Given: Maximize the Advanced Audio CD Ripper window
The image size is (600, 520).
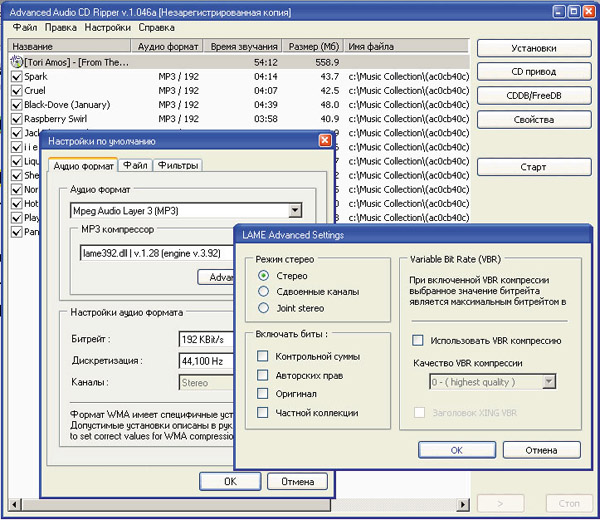Looking at the screenshot, I should click(574, 11).
